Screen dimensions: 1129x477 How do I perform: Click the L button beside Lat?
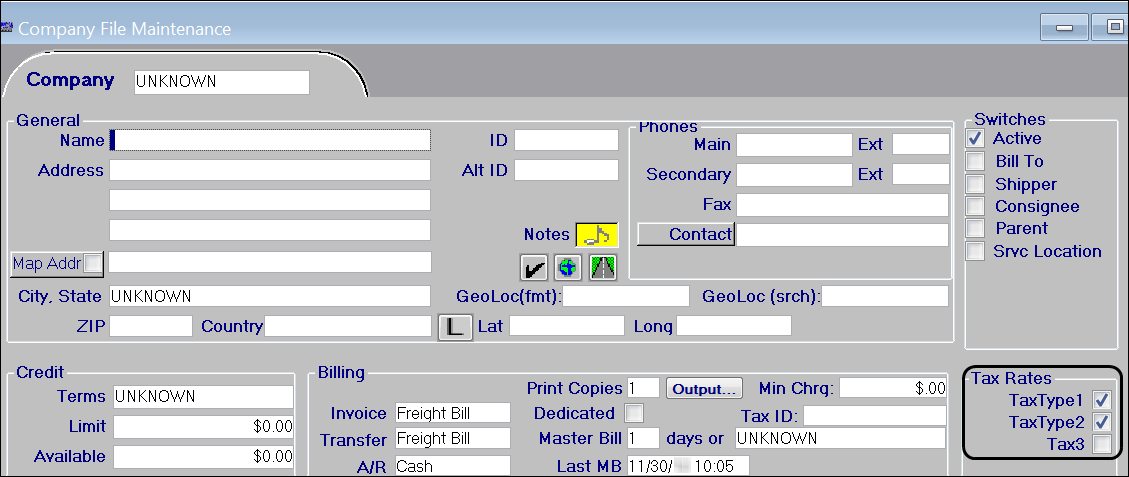(x=455, y=327)
